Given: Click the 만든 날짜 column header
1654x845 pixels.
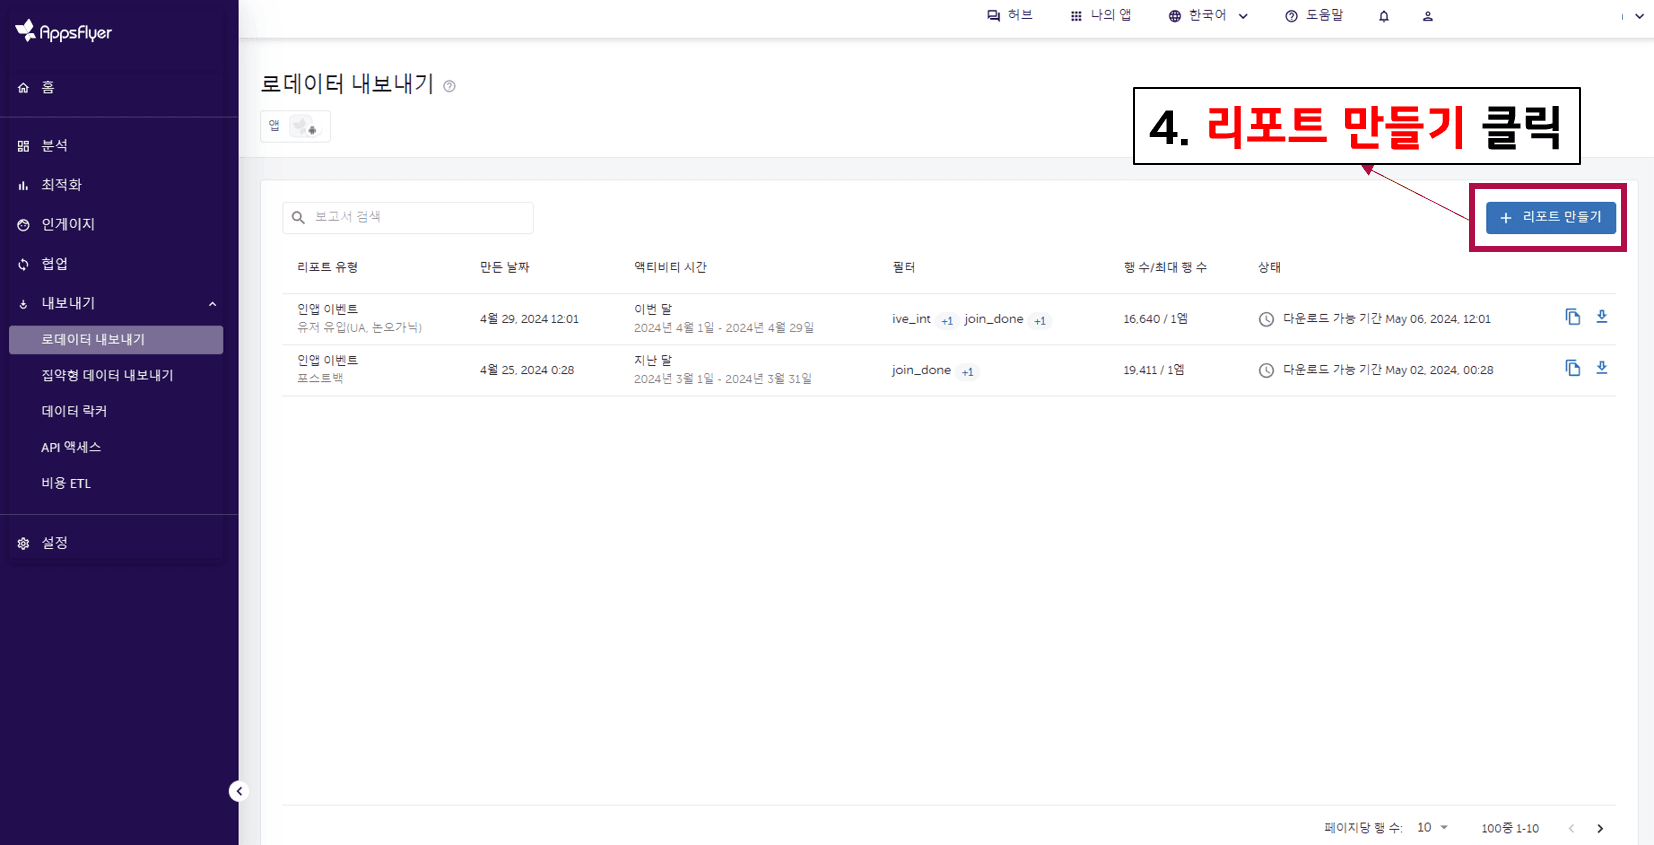Looking at the screenshot, I should click(x=505, y=267).
